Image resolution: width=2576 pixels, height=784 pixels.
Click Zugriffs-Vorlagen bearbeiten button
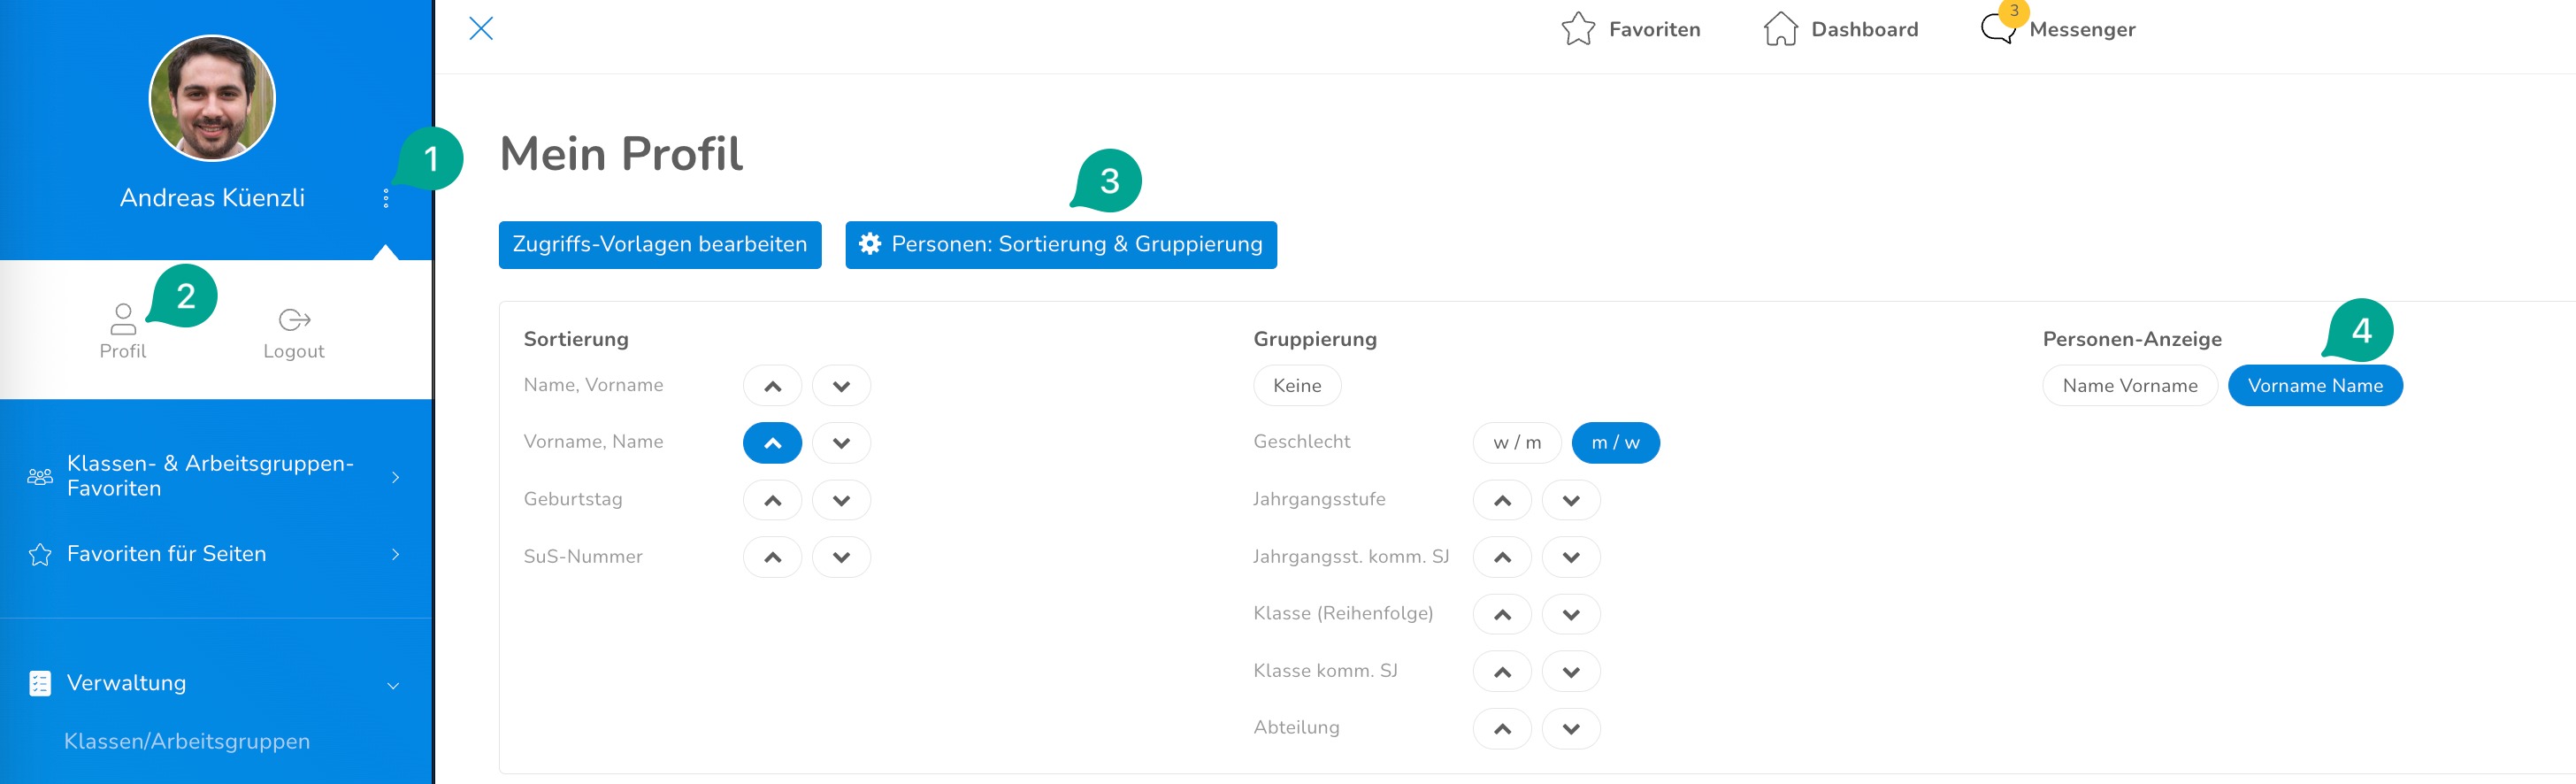[660, 245]
